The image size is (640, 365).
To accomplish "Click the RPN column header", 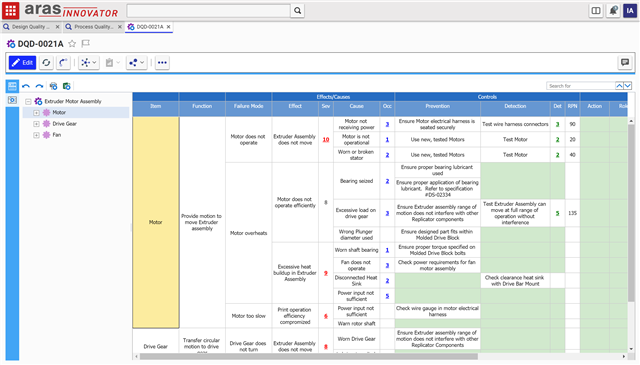I will click(572, 106).
